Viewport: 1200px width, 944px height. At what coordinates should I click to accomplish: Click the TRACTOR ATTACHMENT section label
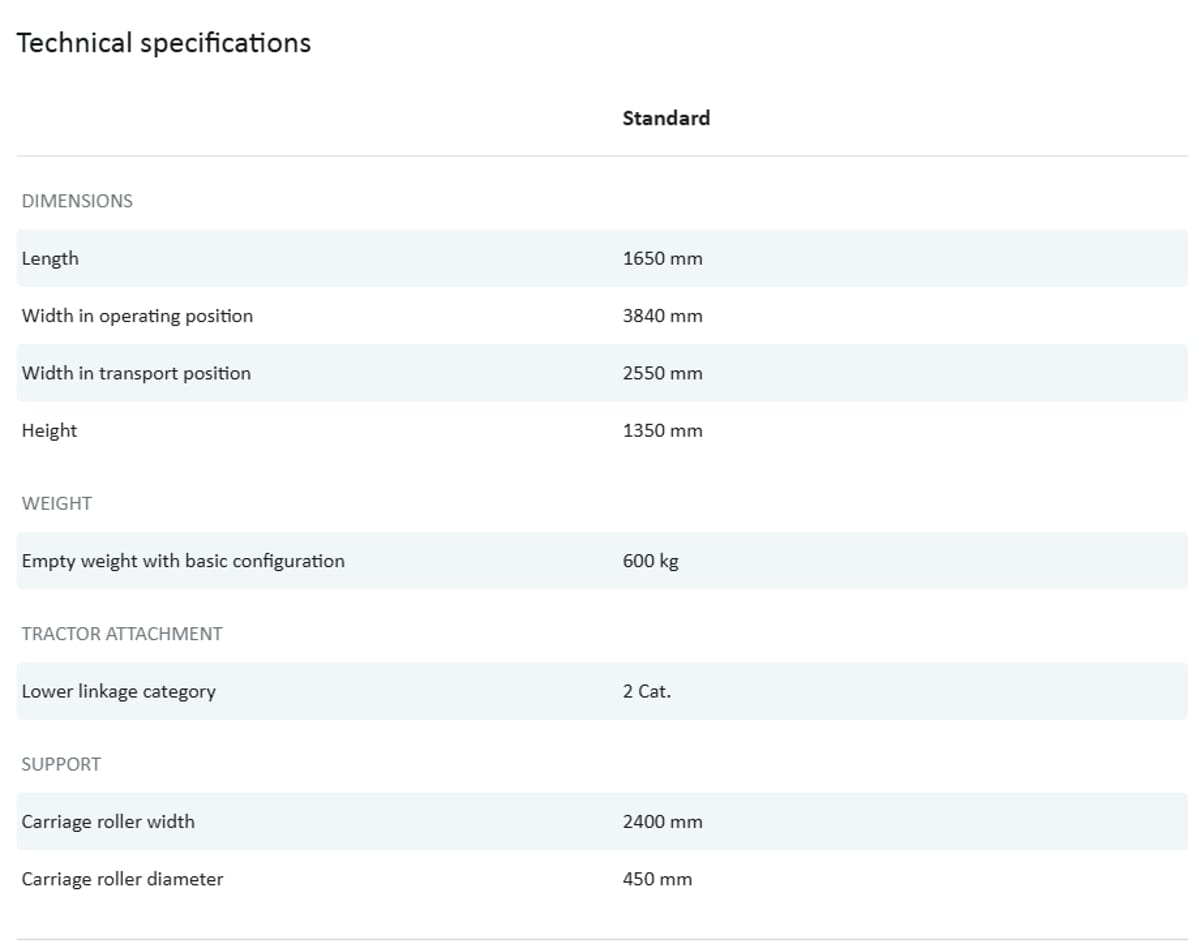pos(122,634)
